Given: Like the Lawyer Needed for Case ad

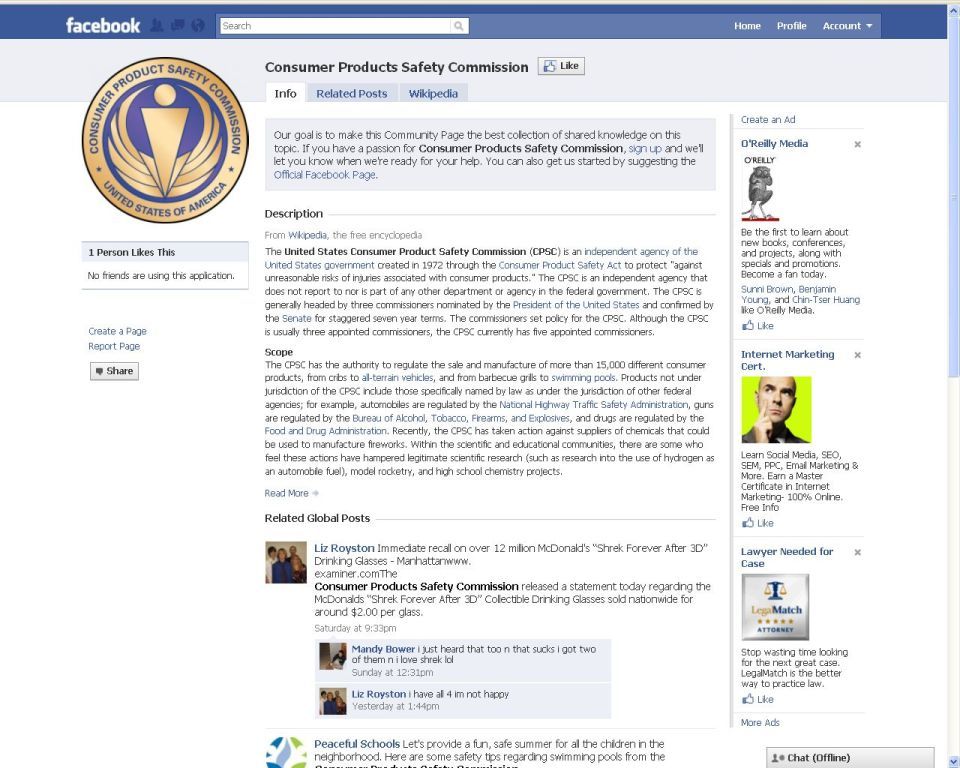Looking at the screenshot, I should click(758, 699).
